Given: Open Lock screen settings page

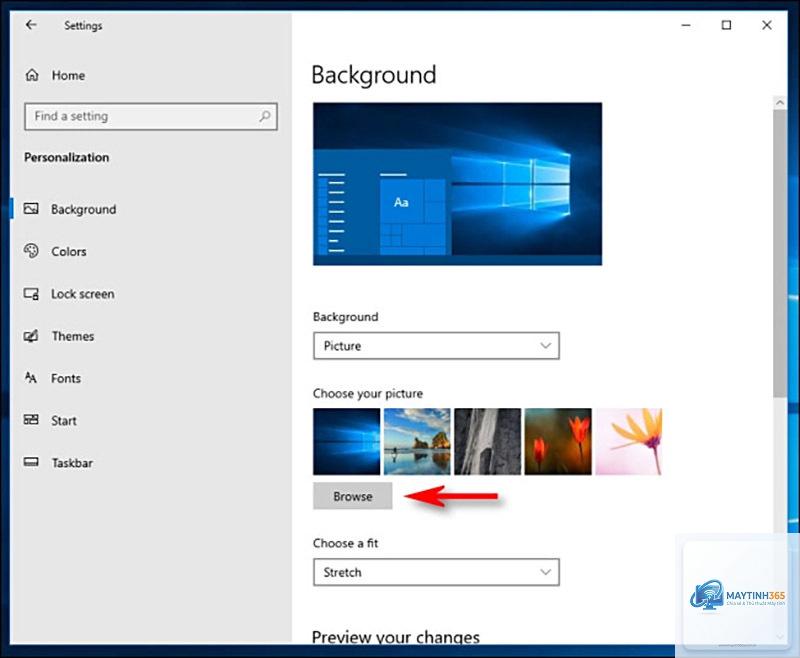Looking at the screenshot, I should (83, 294).
